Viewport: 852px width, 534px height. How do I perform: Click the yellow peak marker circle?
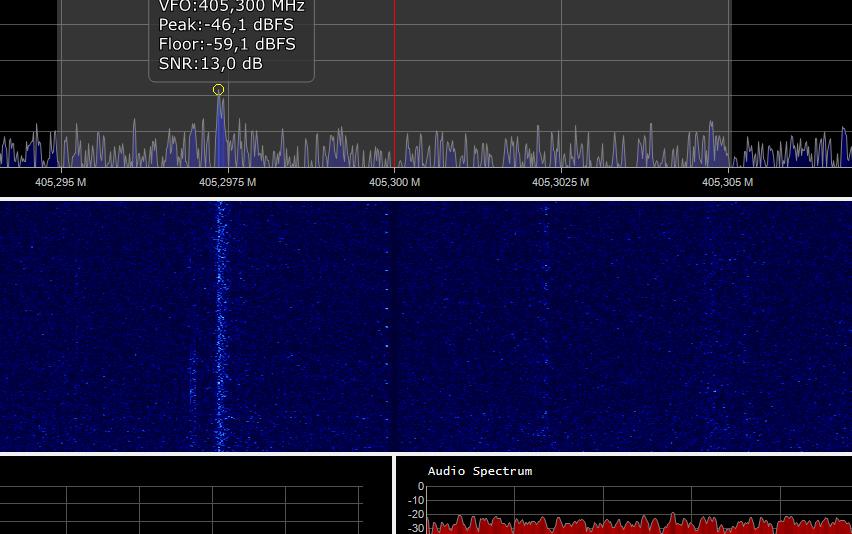point(218,90)
